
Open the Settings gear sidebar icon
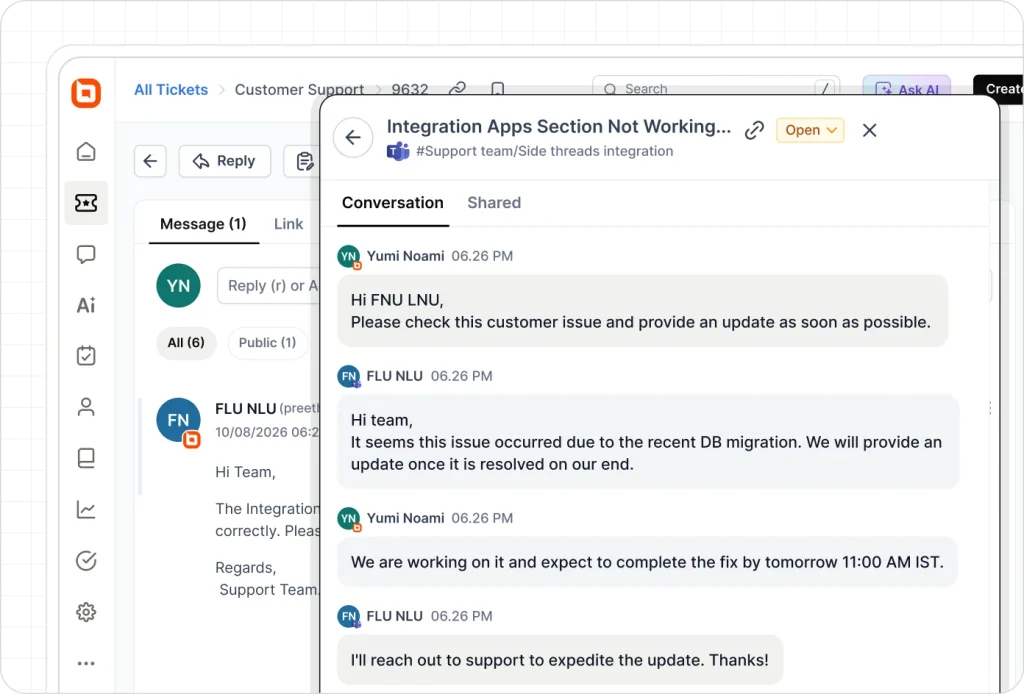(x=86, y=612)
